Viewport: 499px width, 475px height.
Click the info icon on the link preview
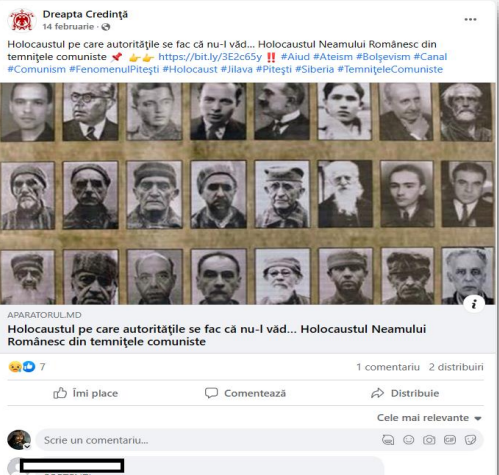pos(474,304)
